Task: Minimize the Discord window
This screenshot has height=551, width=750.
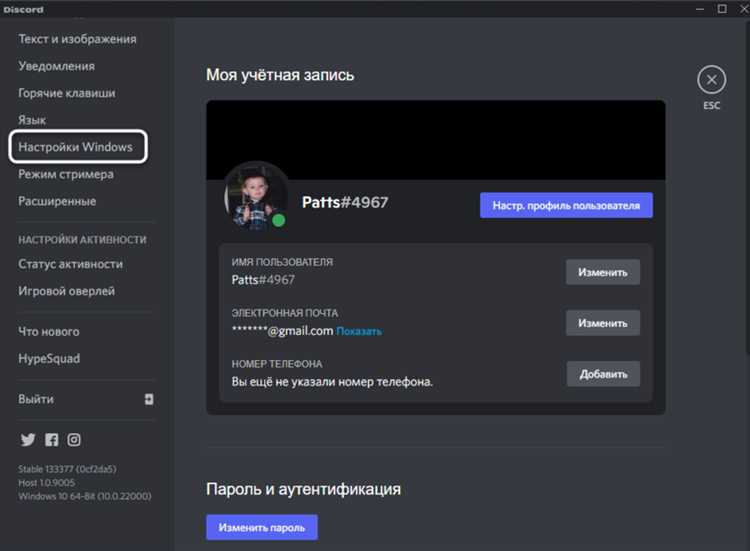Action: (x=700, y=9)
